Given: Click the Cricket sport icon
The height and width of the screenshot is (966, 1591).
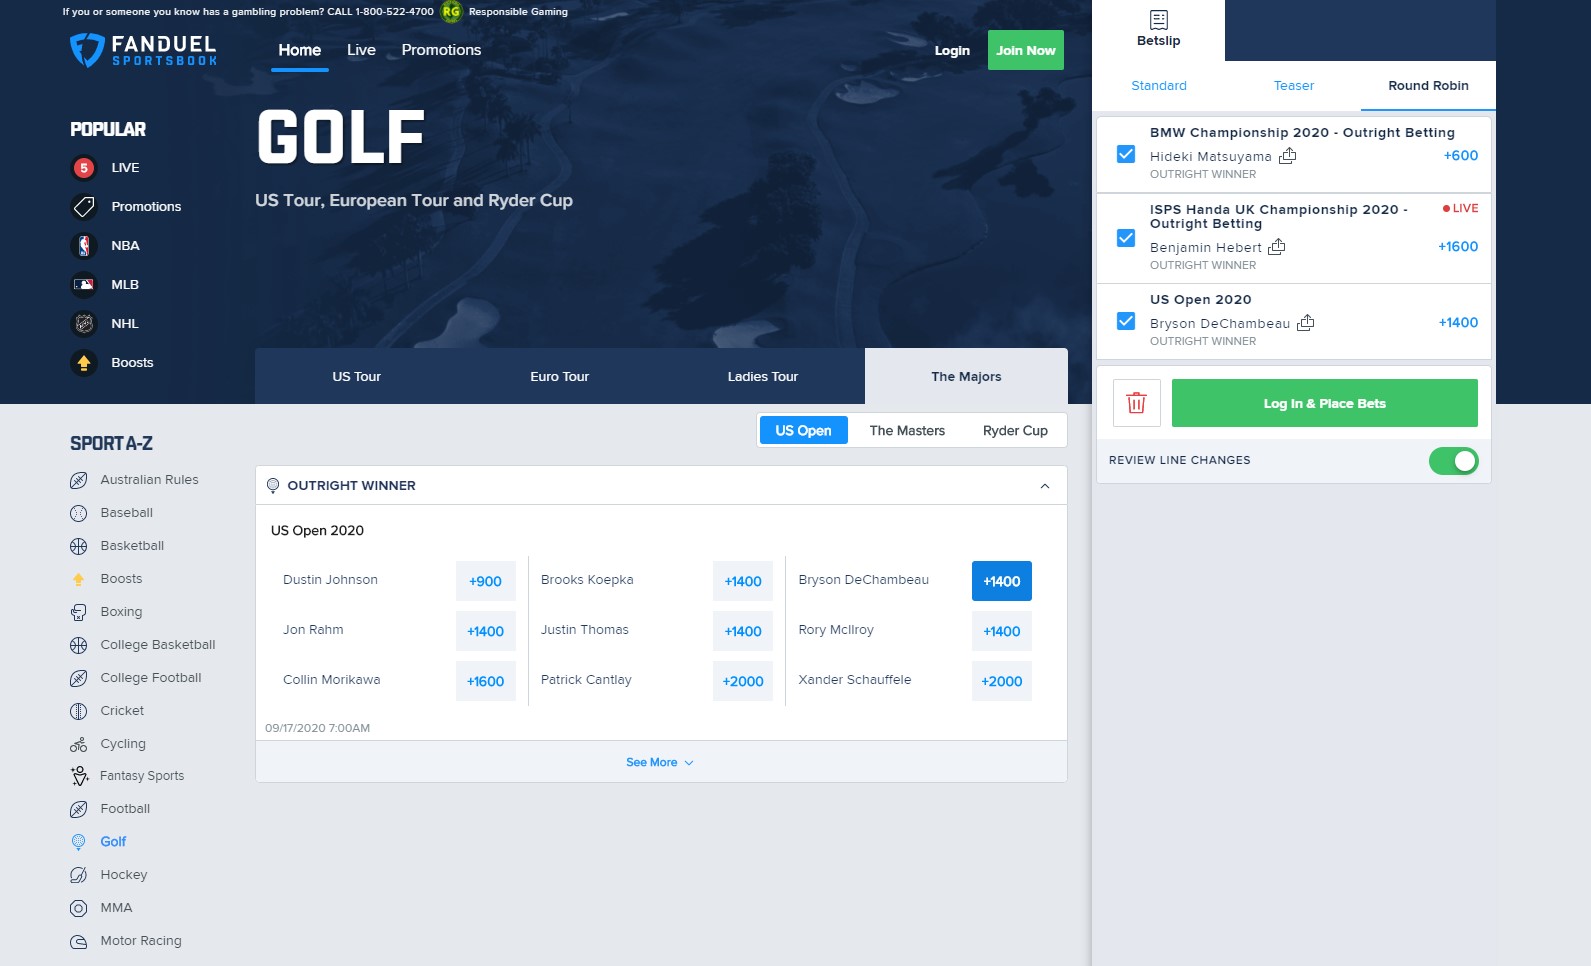Looking at the screenshot, I should pos(79,711).
